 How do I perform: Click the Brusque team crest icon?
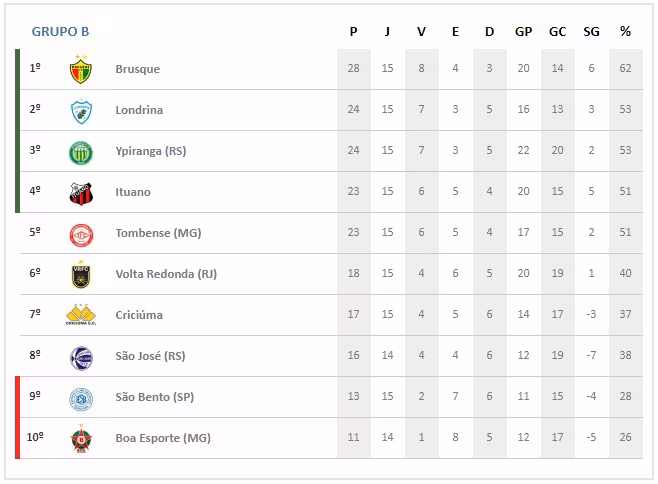pyautogui.click(x=80, y=70)
